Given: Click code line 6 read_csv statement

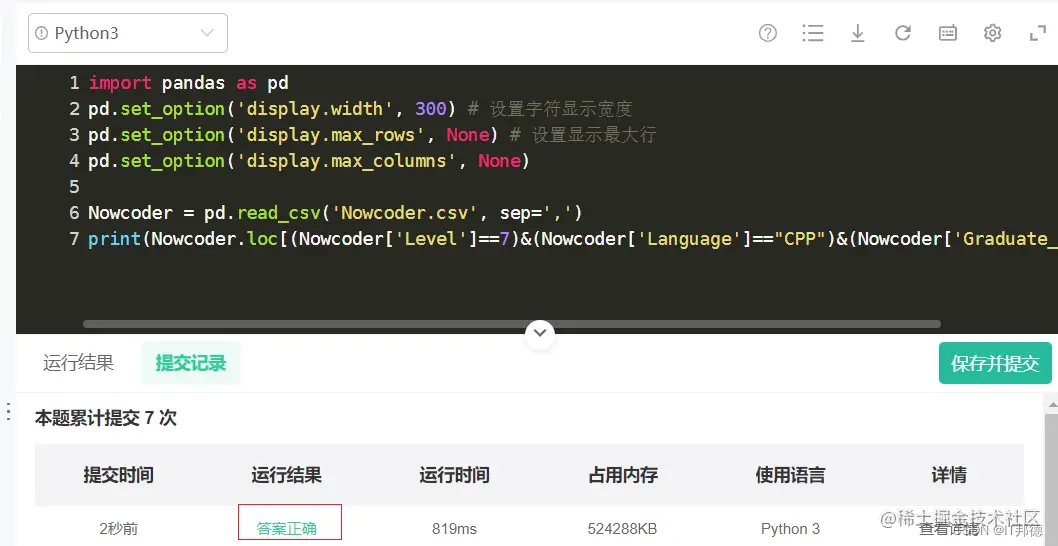Looking at the screenshot, I should 335,213.
